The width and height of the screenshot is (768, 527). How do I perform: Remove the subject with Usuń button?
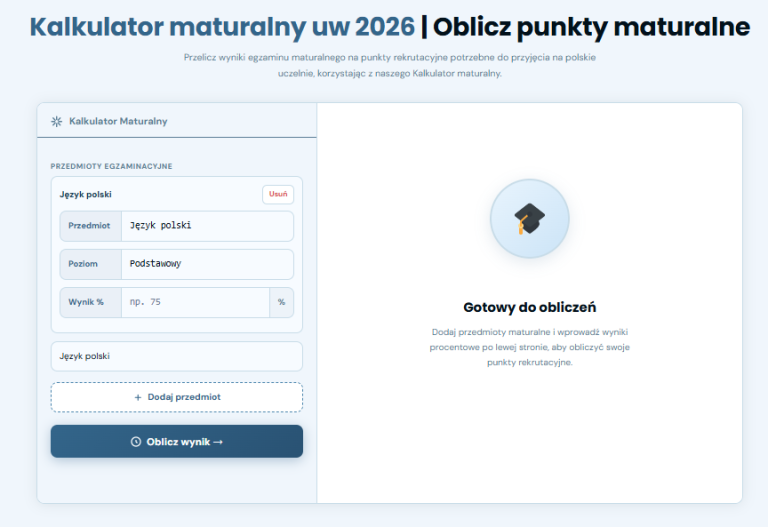(278, 194)
